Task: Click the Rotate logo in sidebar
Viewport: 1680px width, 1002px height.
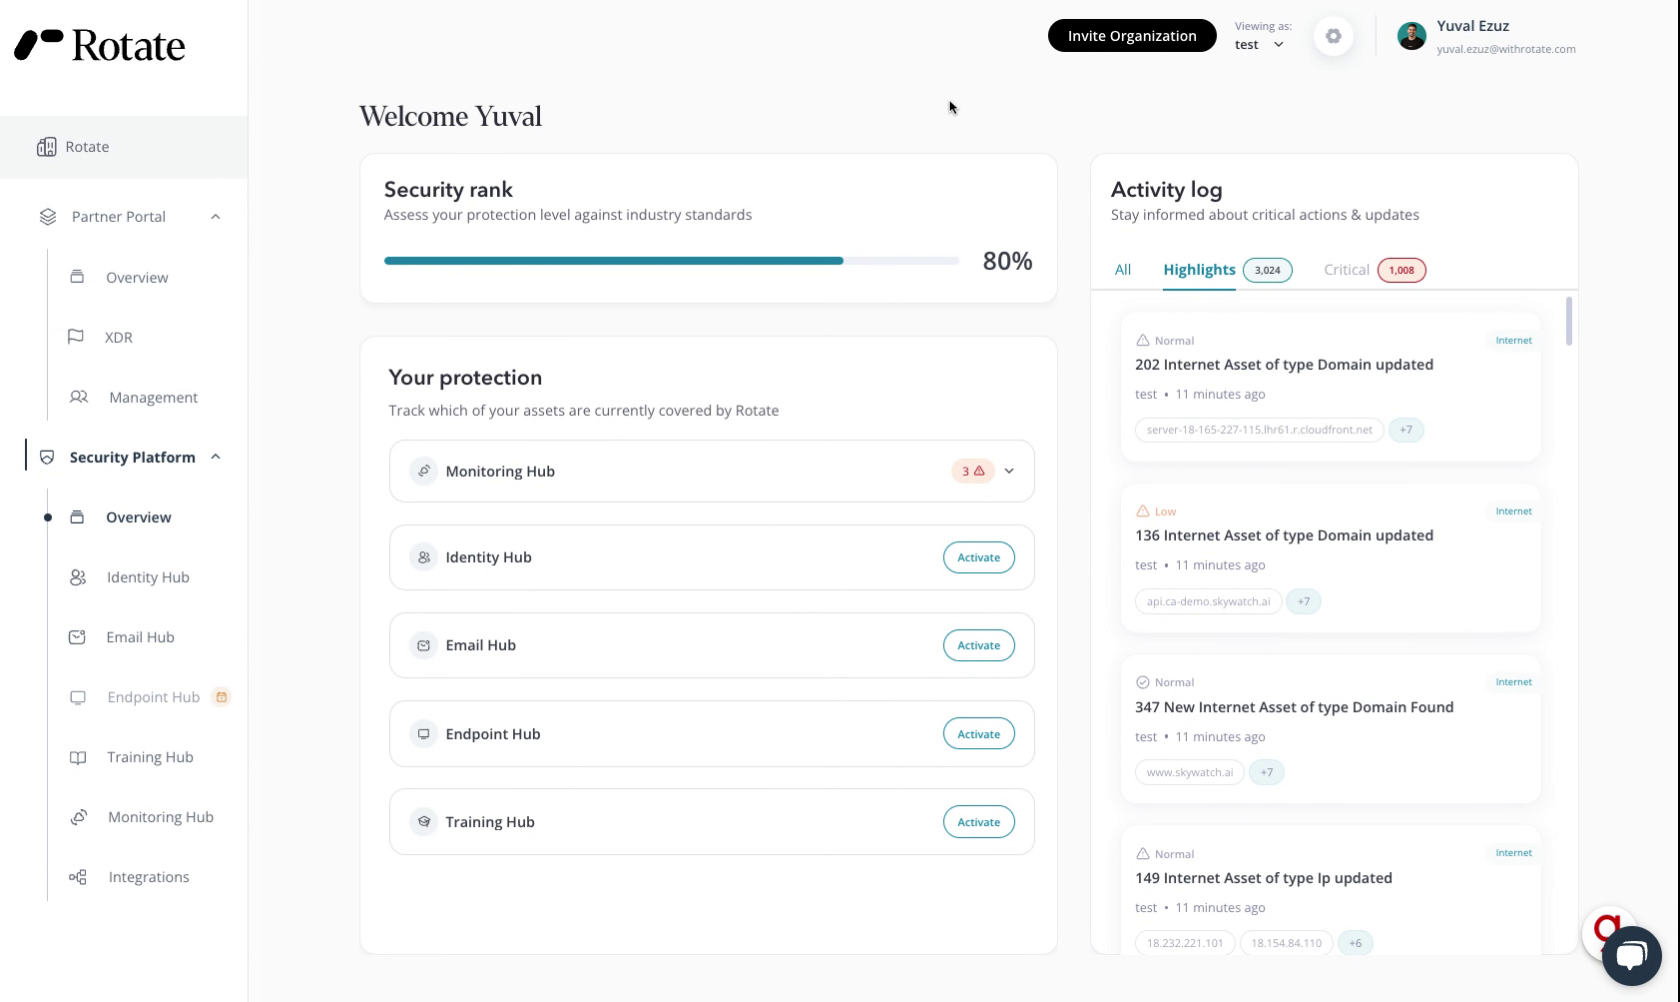Action: [x=100, y=46]
